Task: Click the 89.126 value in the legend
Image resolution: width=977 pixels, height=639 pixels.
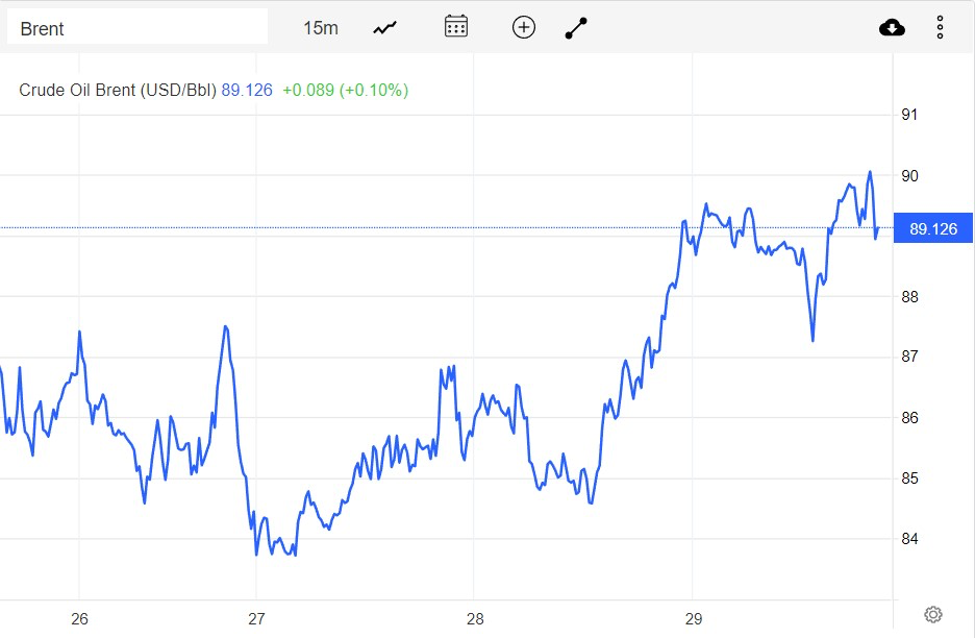Action: [x=247, y=90]
